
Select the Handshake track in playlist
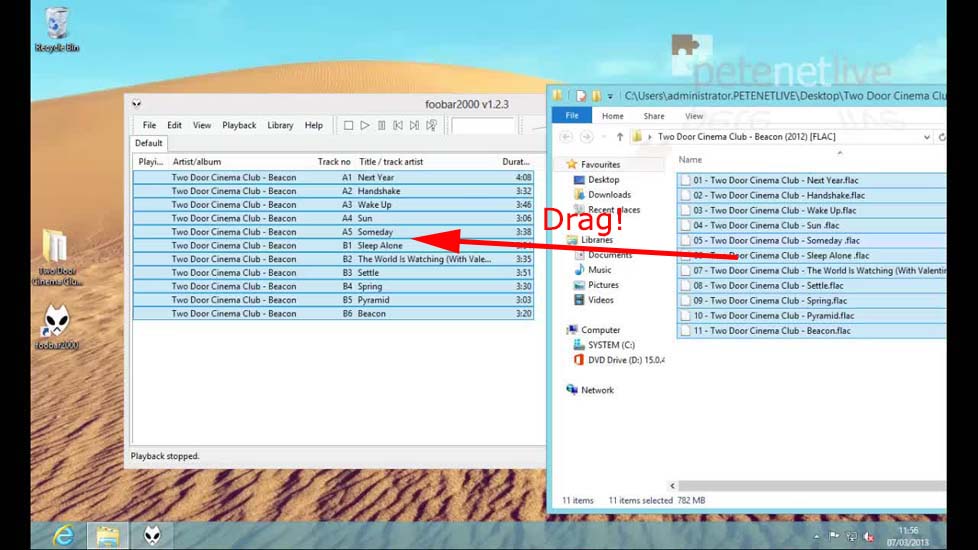[x=333, y=191]
